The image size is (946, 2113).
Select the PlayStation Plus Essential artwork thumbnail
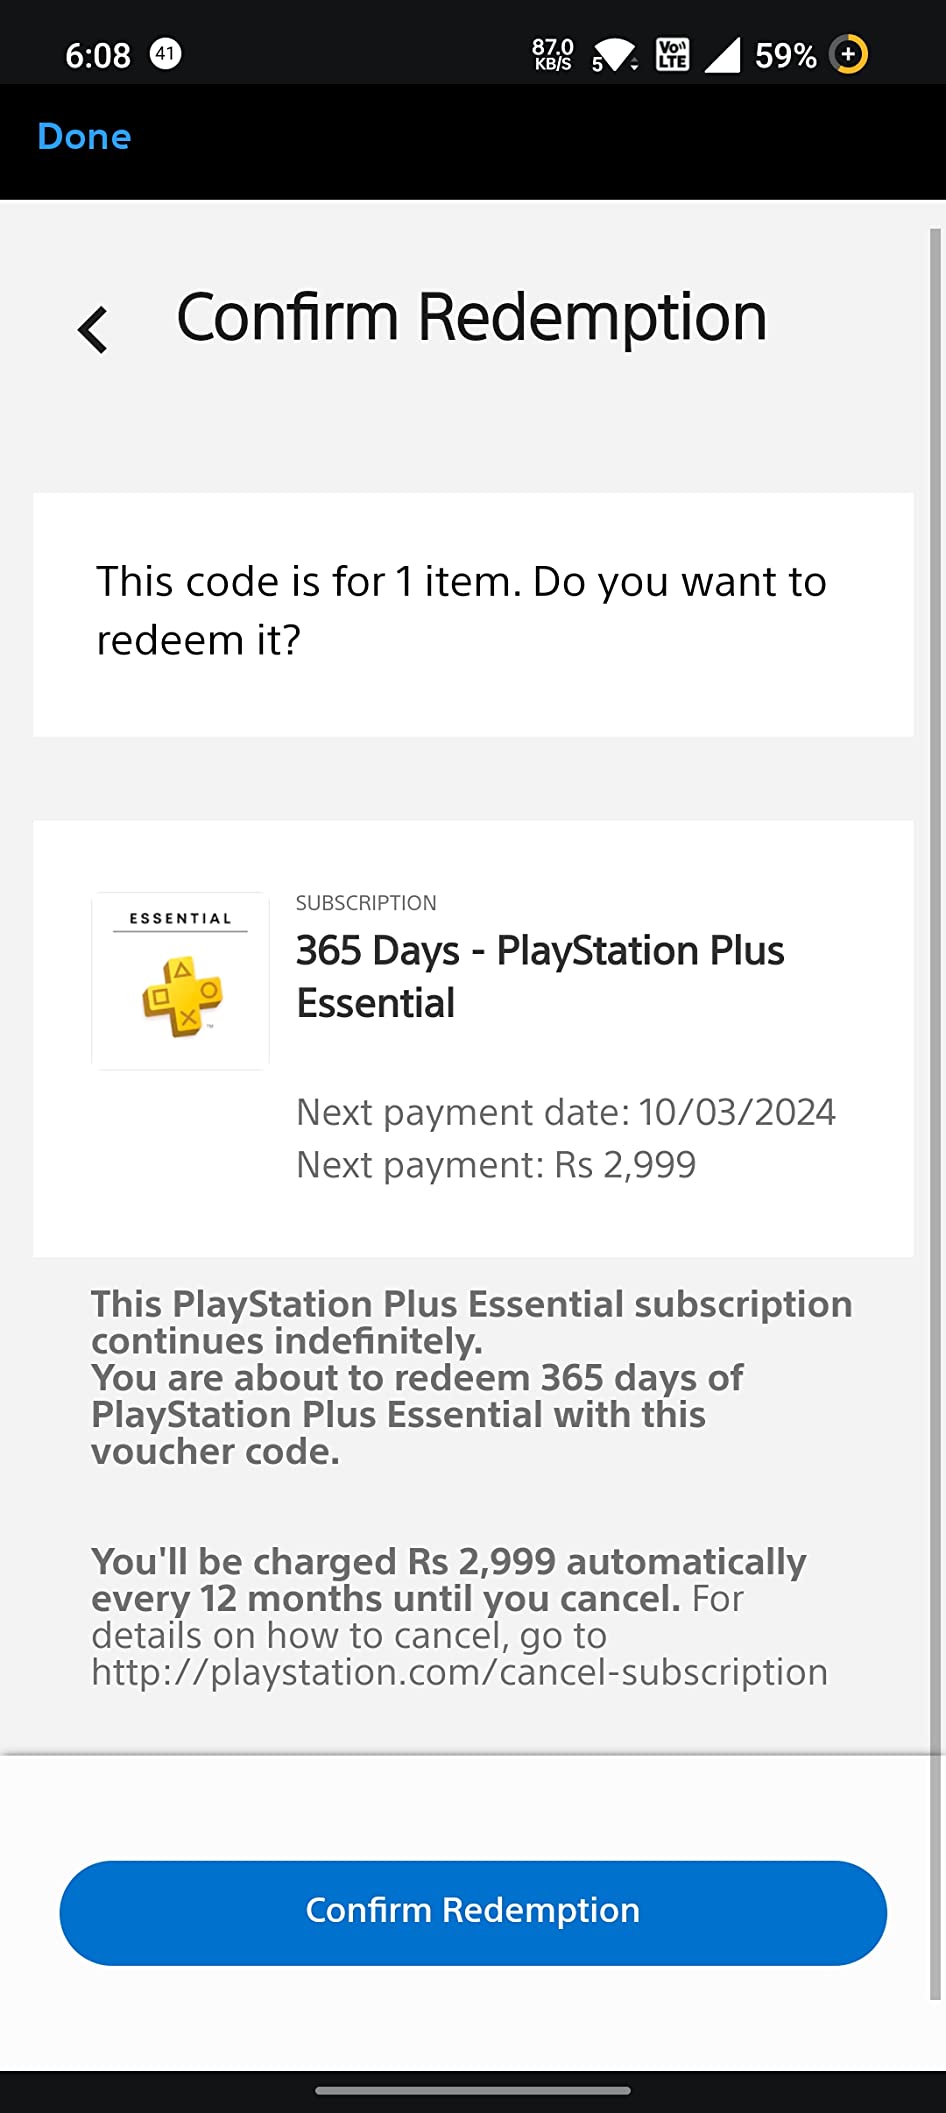[x=180, y=980]
